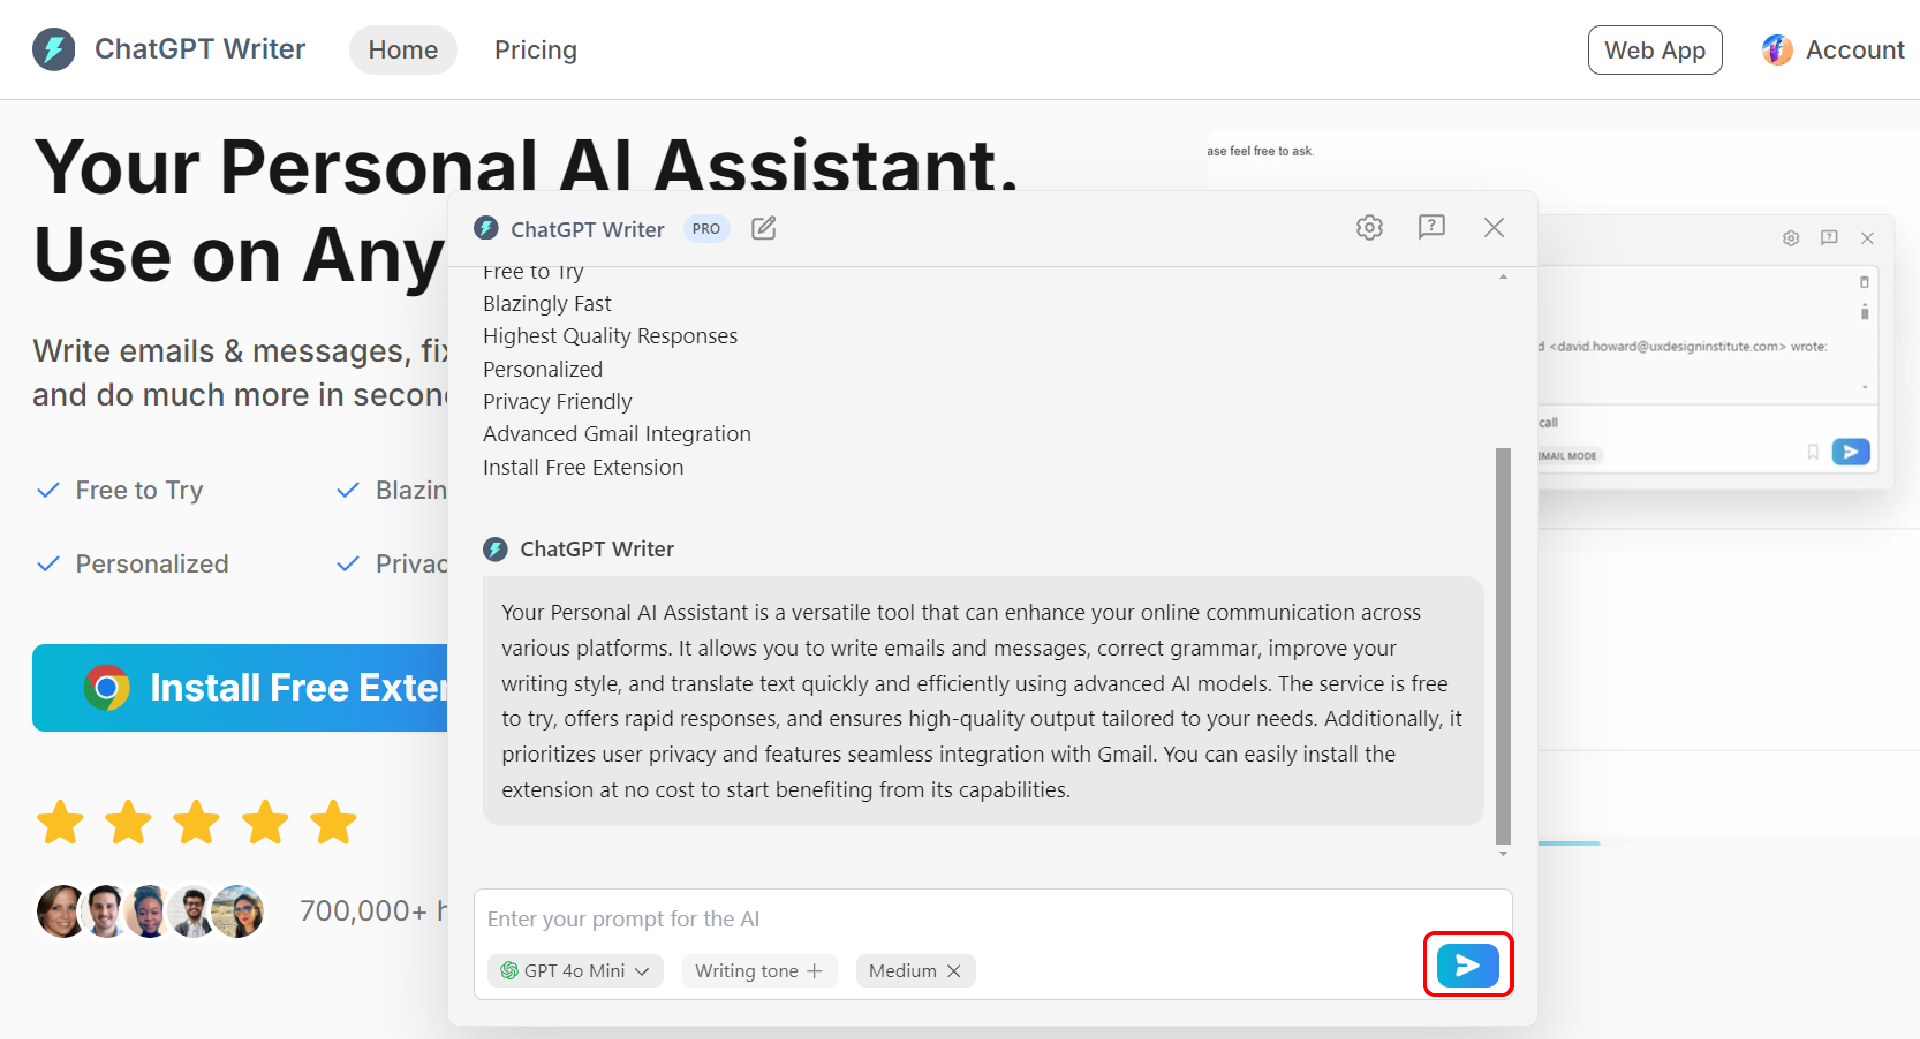This screenshot has width=1920, height=1039.
Task: Click the EMAIL MODE chip in demo window
Action: [x=1570, y=456]
